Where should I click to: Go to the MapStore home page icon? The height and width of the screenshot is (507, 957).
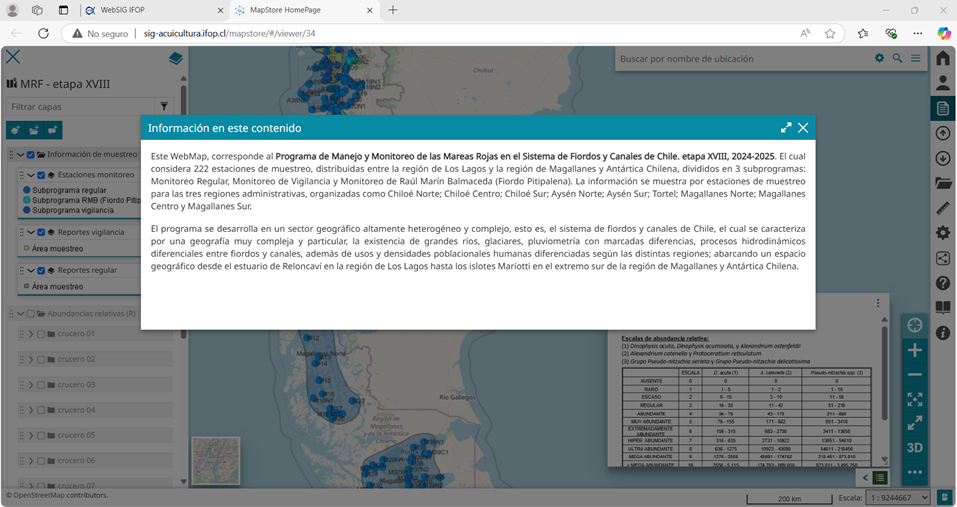(943, 58)
